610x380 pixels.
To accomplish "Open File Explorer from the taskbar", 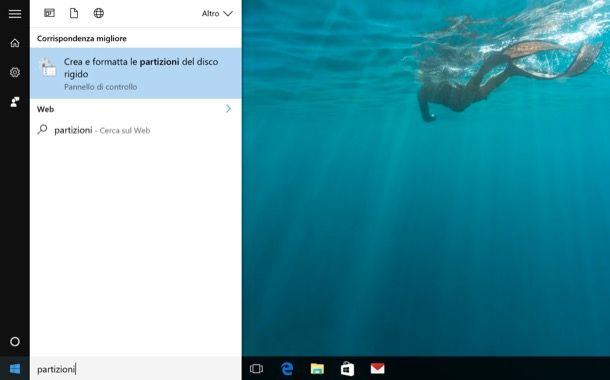I will (x=317, y=368).
